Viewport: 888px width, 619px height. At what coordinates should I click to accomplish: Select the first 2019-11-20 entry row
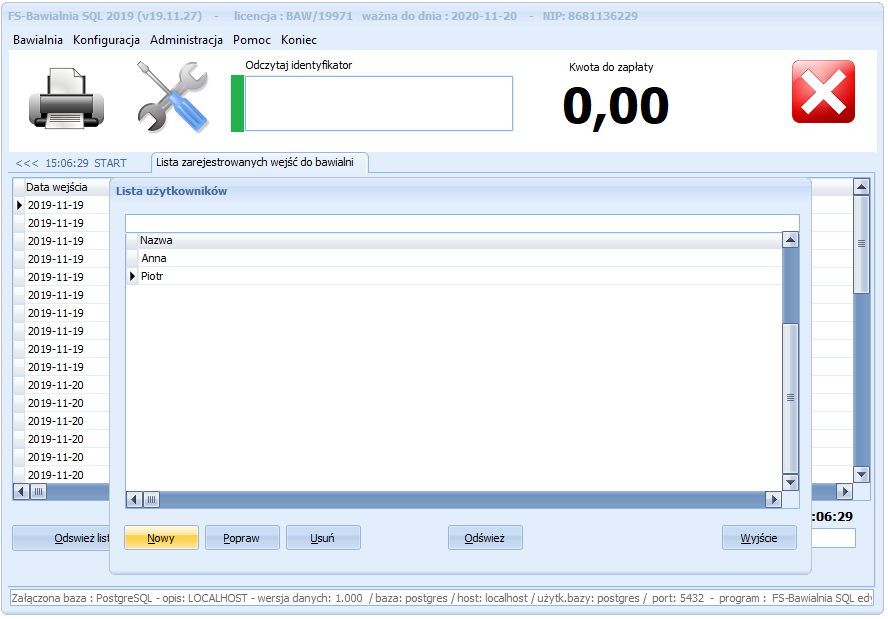(x=61, y=385)
